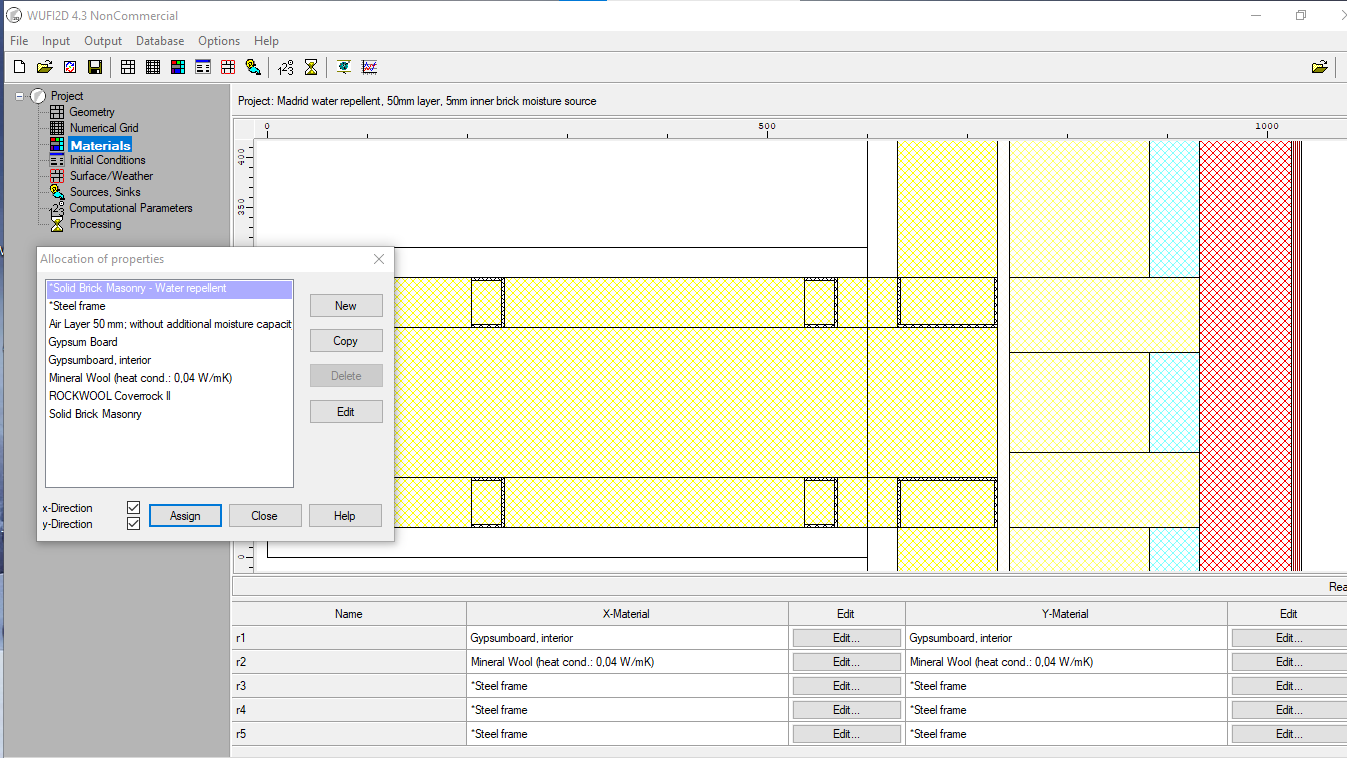Click the Surface/Weather red grid toolbar icon
The image size is (1347, 758).
click(228, 67)
